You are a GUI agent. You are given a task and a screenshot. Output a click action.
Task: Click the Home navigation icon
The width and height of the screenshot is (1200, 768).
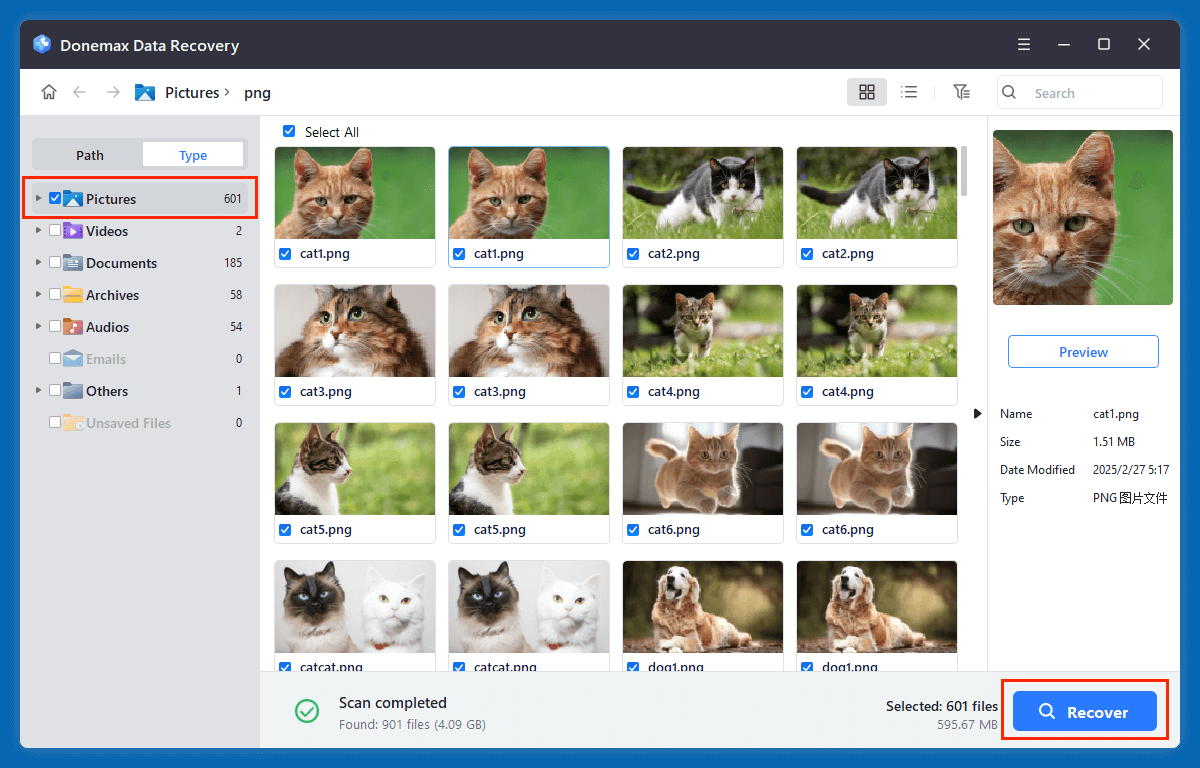pos(49,92)
